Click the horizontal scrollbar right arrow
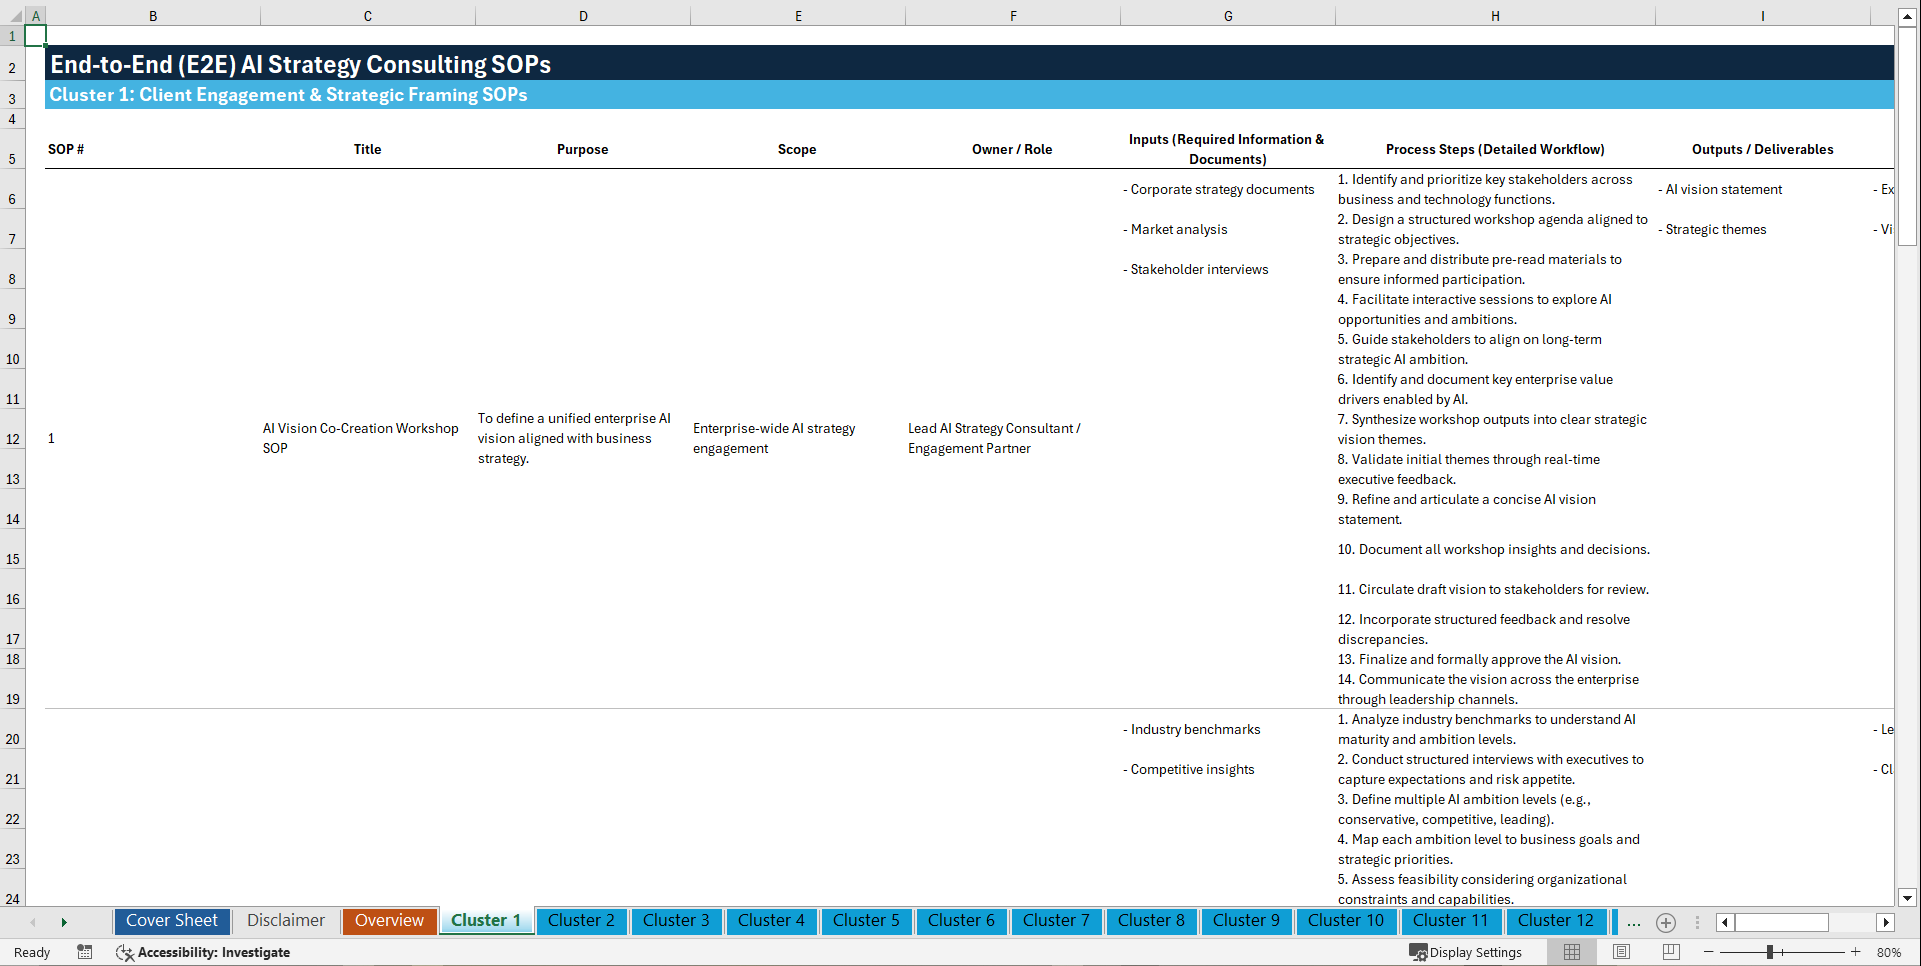1921x966 pixels. [1886, 922]
